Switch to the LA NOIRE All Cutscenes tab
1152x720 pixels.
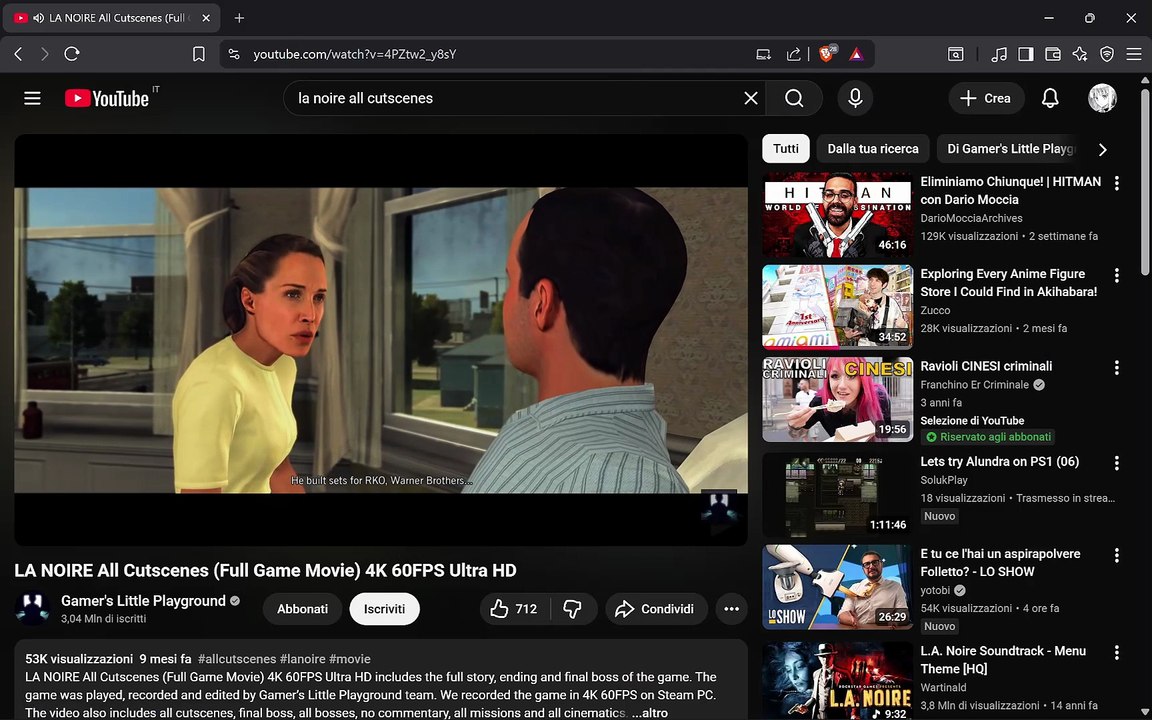(112, 18)
